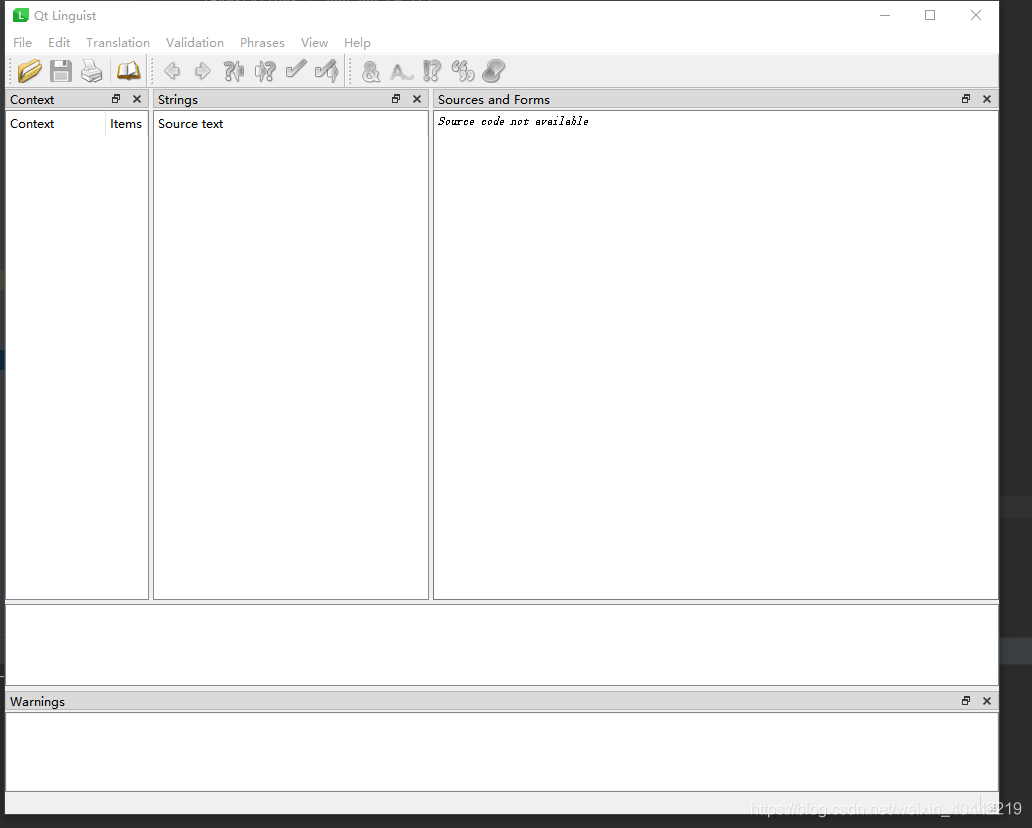
Task: Open the File menu
Action: point(22,42)
